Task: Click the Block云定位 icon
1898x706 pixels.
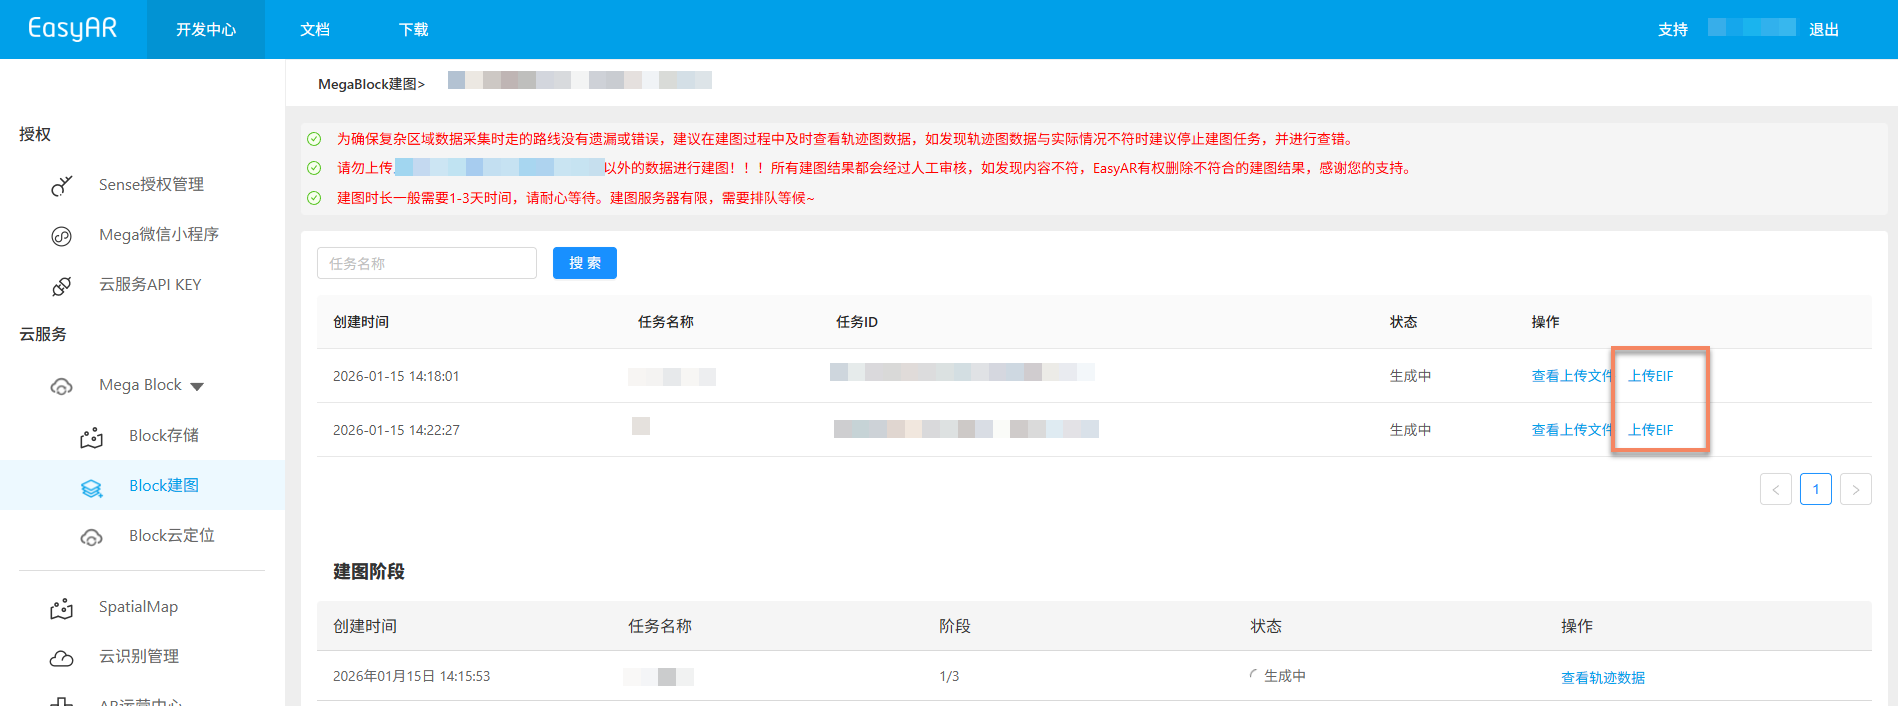Action: point(92,537)
